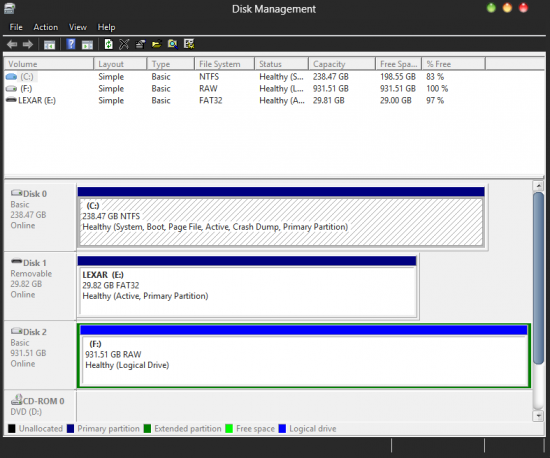Click the LEXAR (E:) drive icon in list
This screenshot has height=458, width=550.
[11, 100]
